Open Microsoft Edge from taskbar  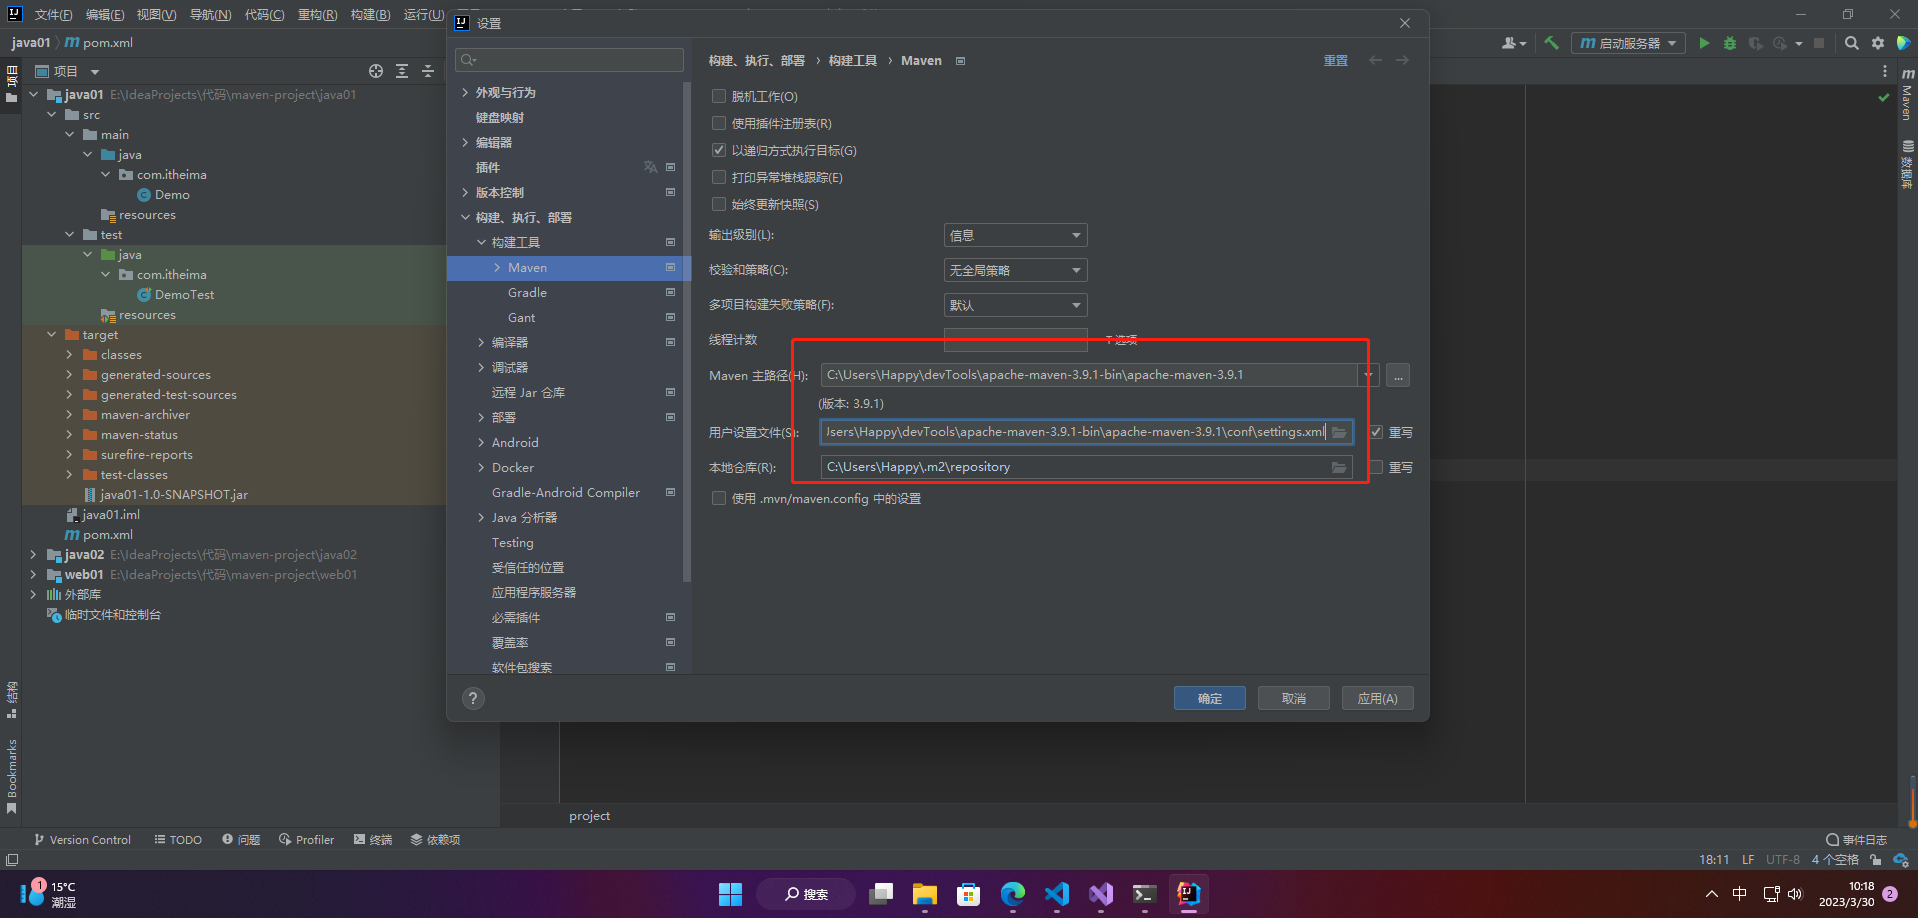click(1013, 893)
